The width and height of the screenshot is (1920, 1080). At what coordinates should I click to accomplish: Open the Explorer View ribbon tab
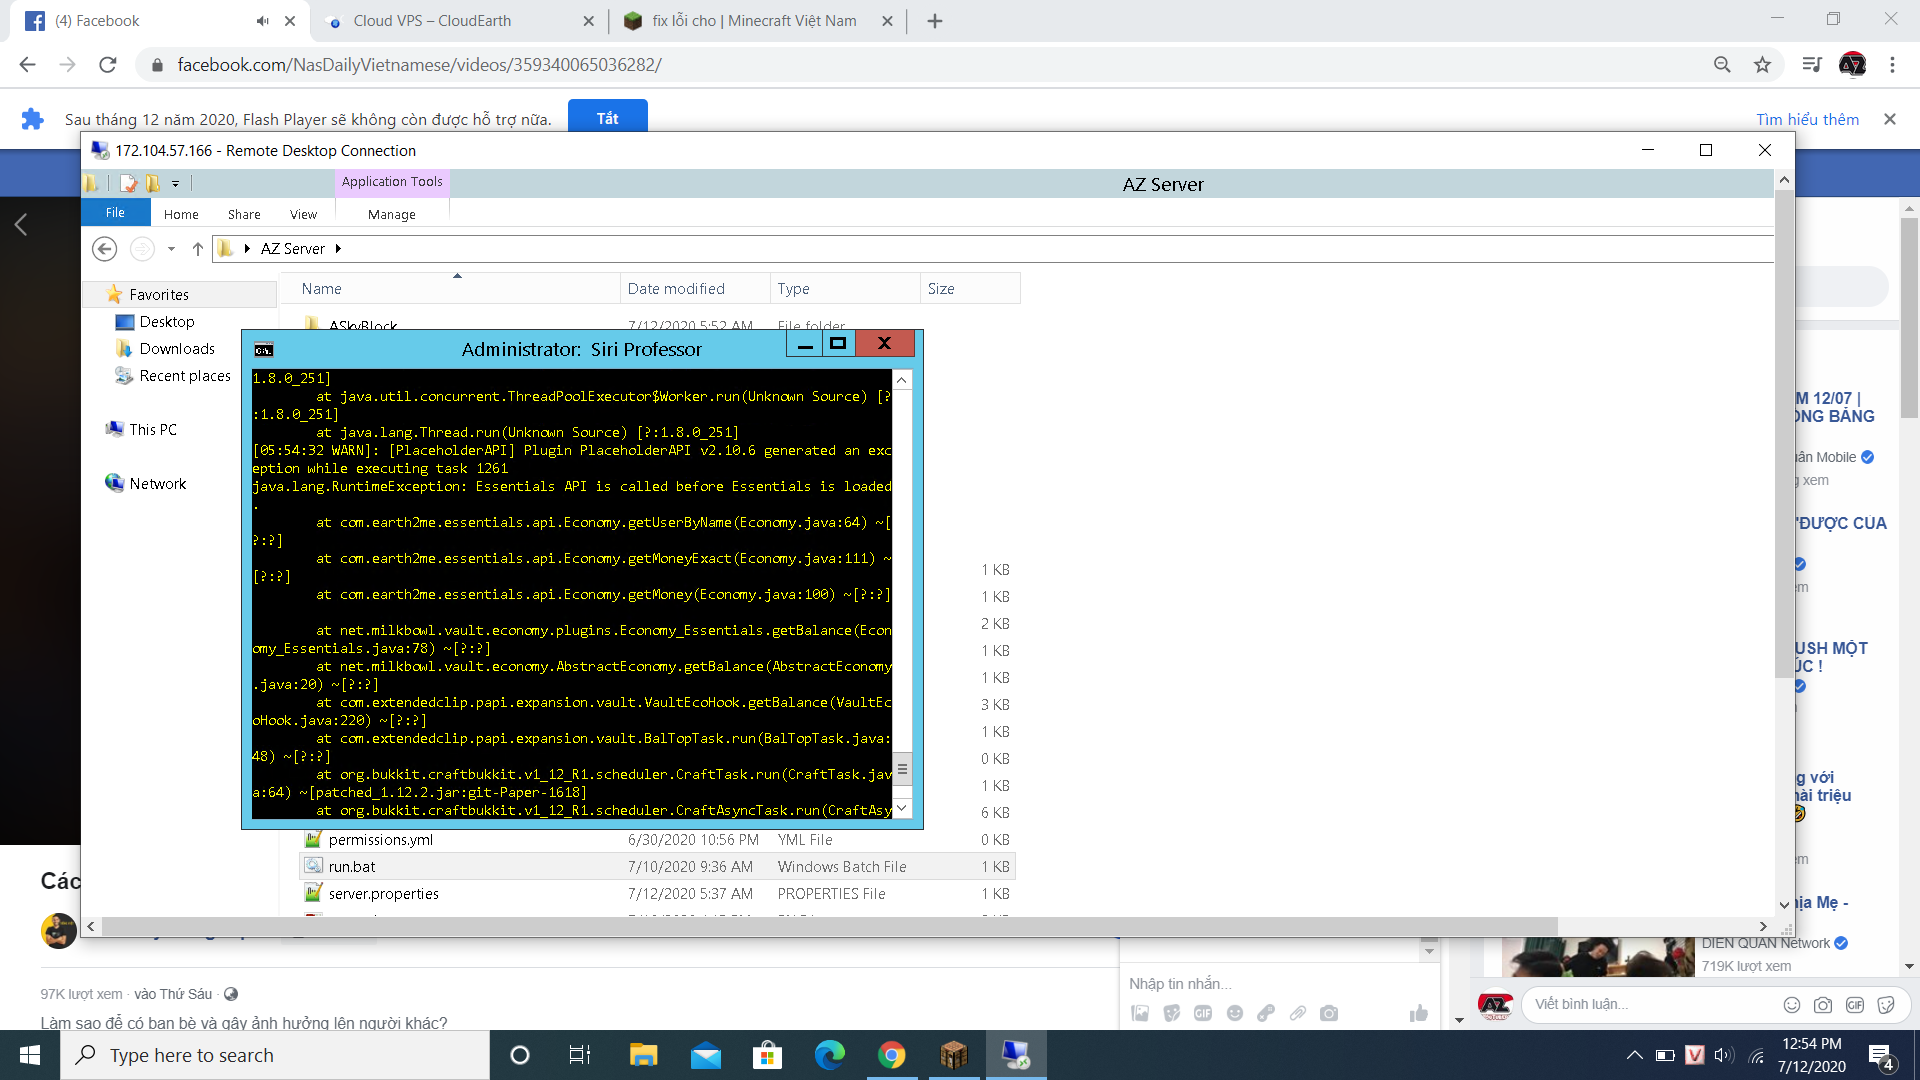pyautogui.click(x=303, y=214)
